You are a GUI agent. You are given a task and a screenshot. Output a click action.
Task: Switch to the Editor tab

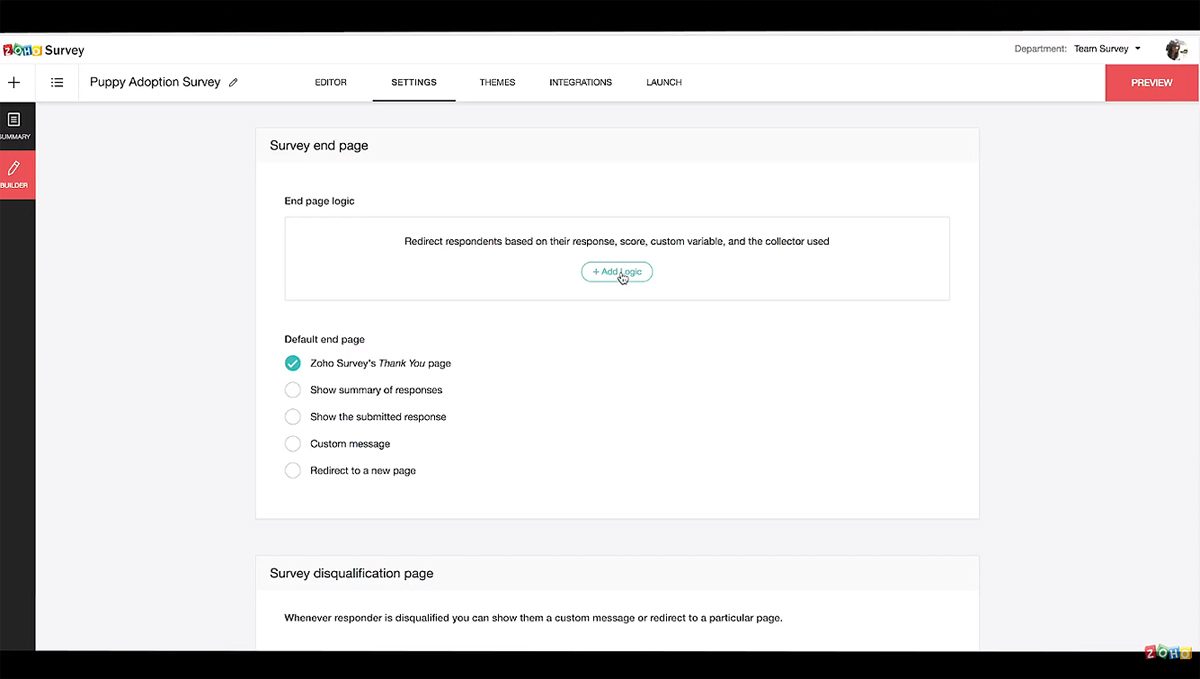tap(331, 82)
